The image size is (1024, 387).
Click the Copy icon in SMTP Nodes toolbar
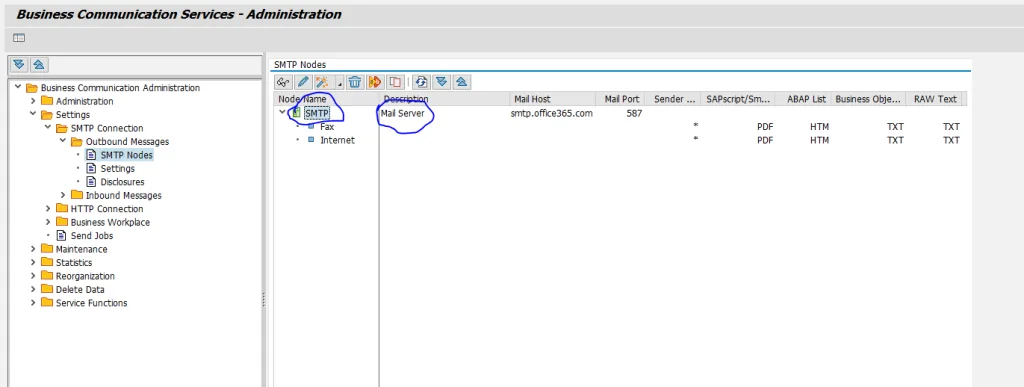pos(395,82)
